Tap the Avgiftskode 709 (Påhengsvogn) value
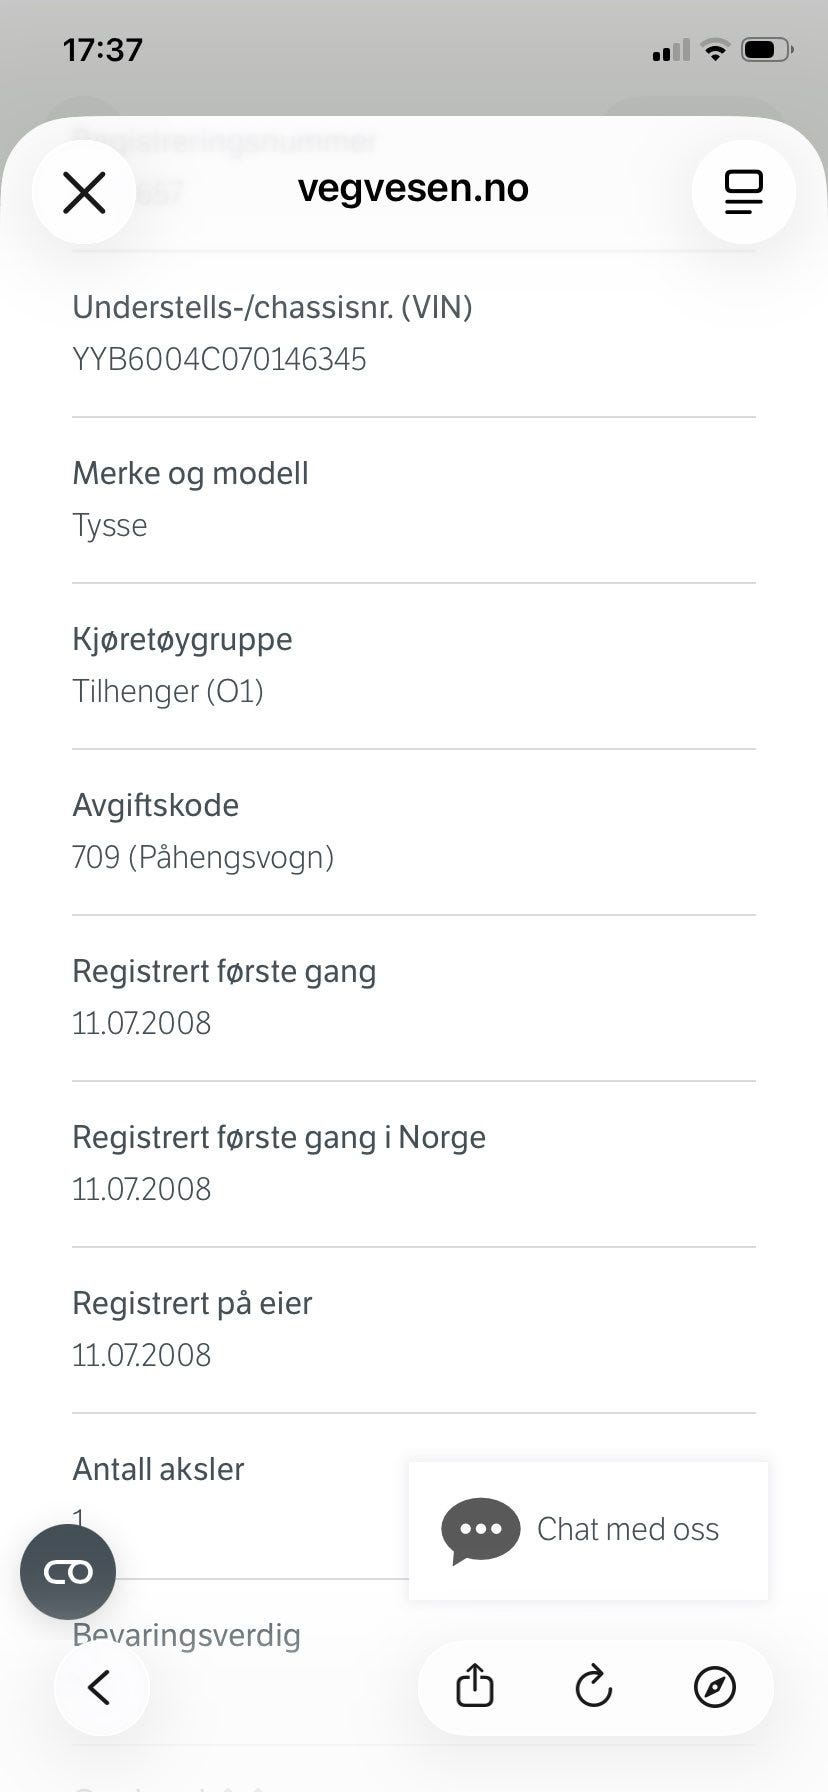Viewport: 828px width, 1792px height. click(x=203, y=857)
